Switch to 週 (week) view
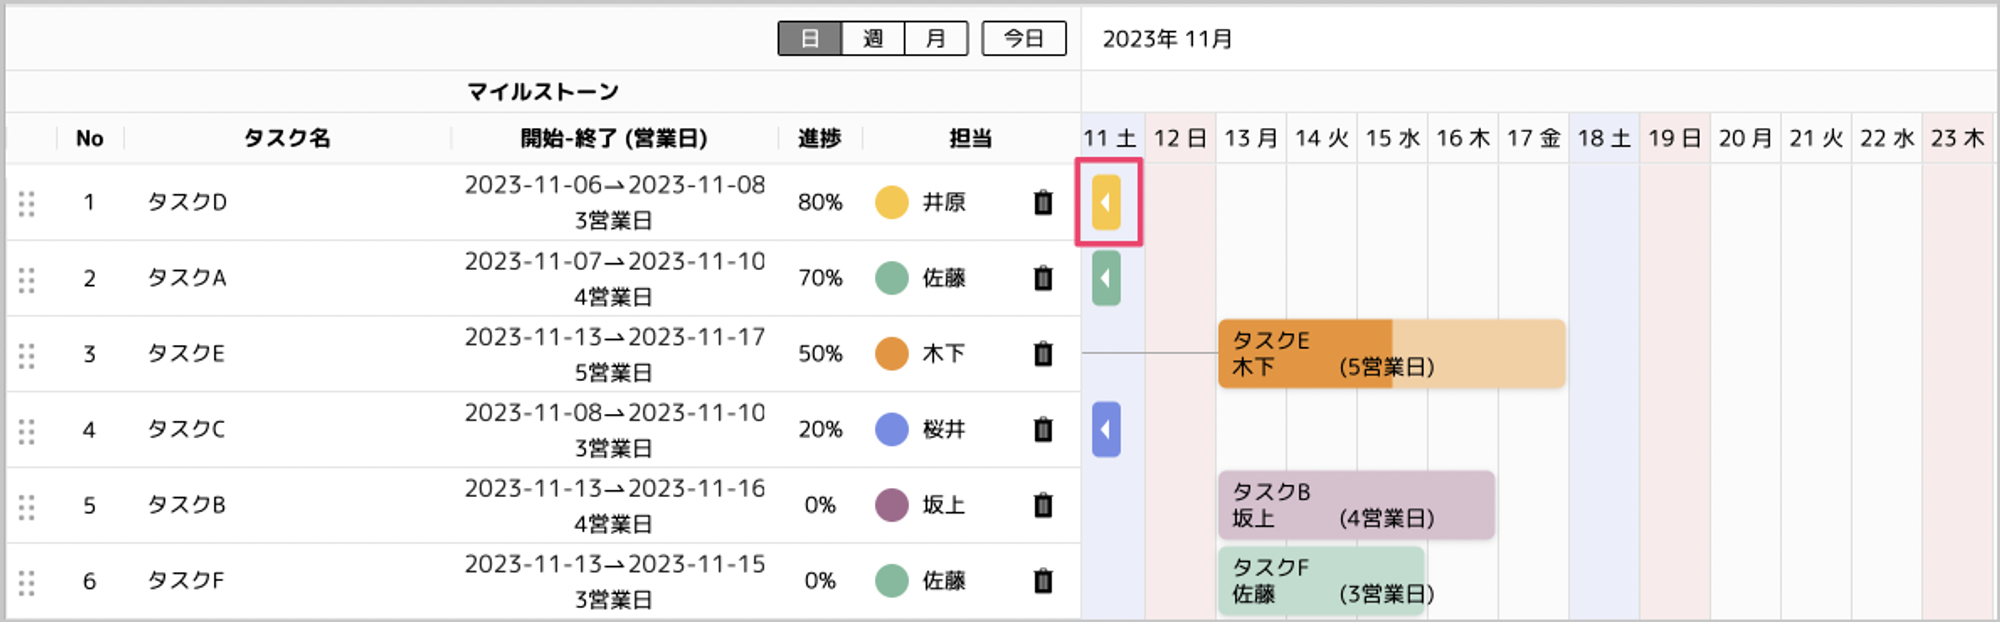Viewport: 2000px width, 622px height. 873,38
